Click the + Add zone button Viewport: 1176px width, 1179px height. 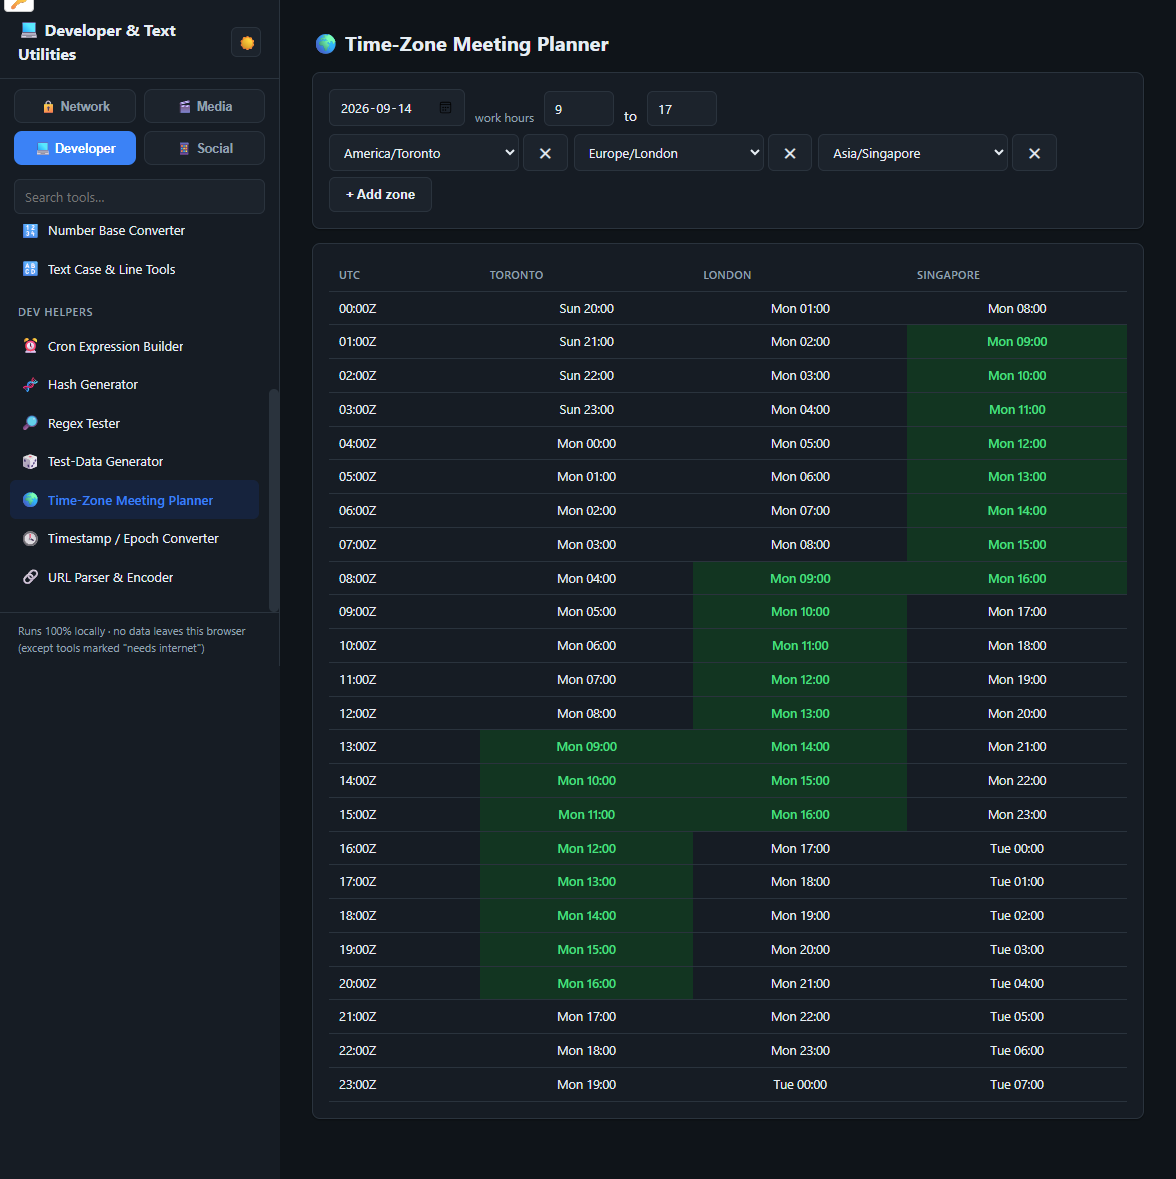pos(380,194)
